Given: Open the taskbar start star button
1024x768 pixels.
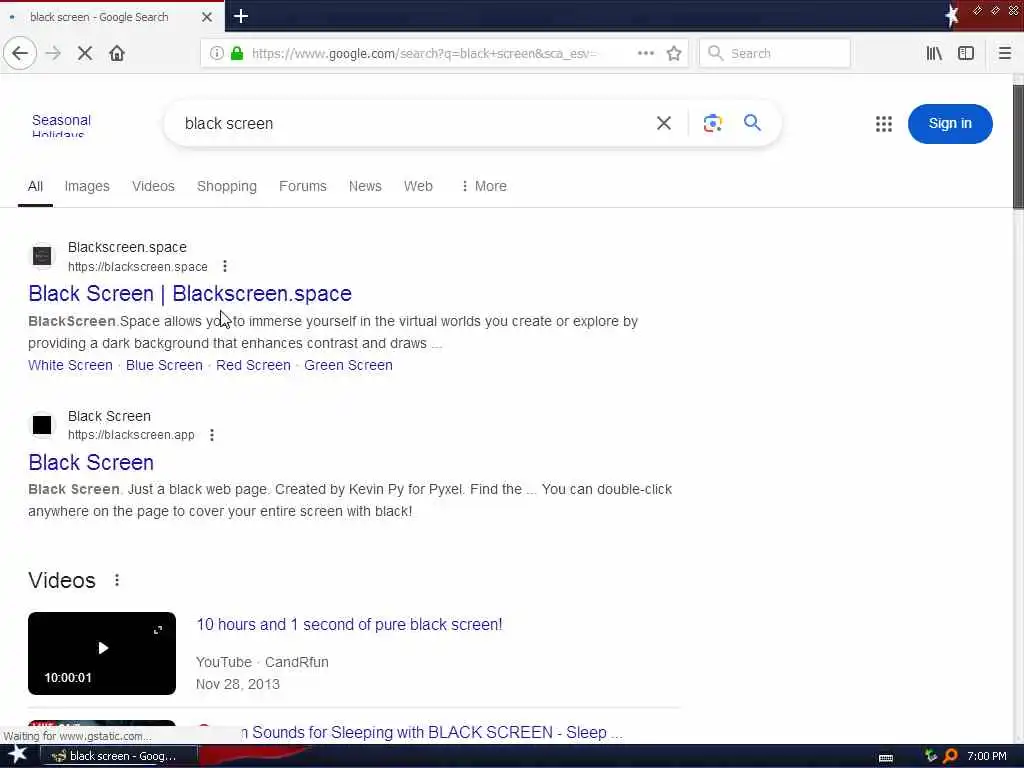Looking at the screenshot, I should [x=16, y=755].
